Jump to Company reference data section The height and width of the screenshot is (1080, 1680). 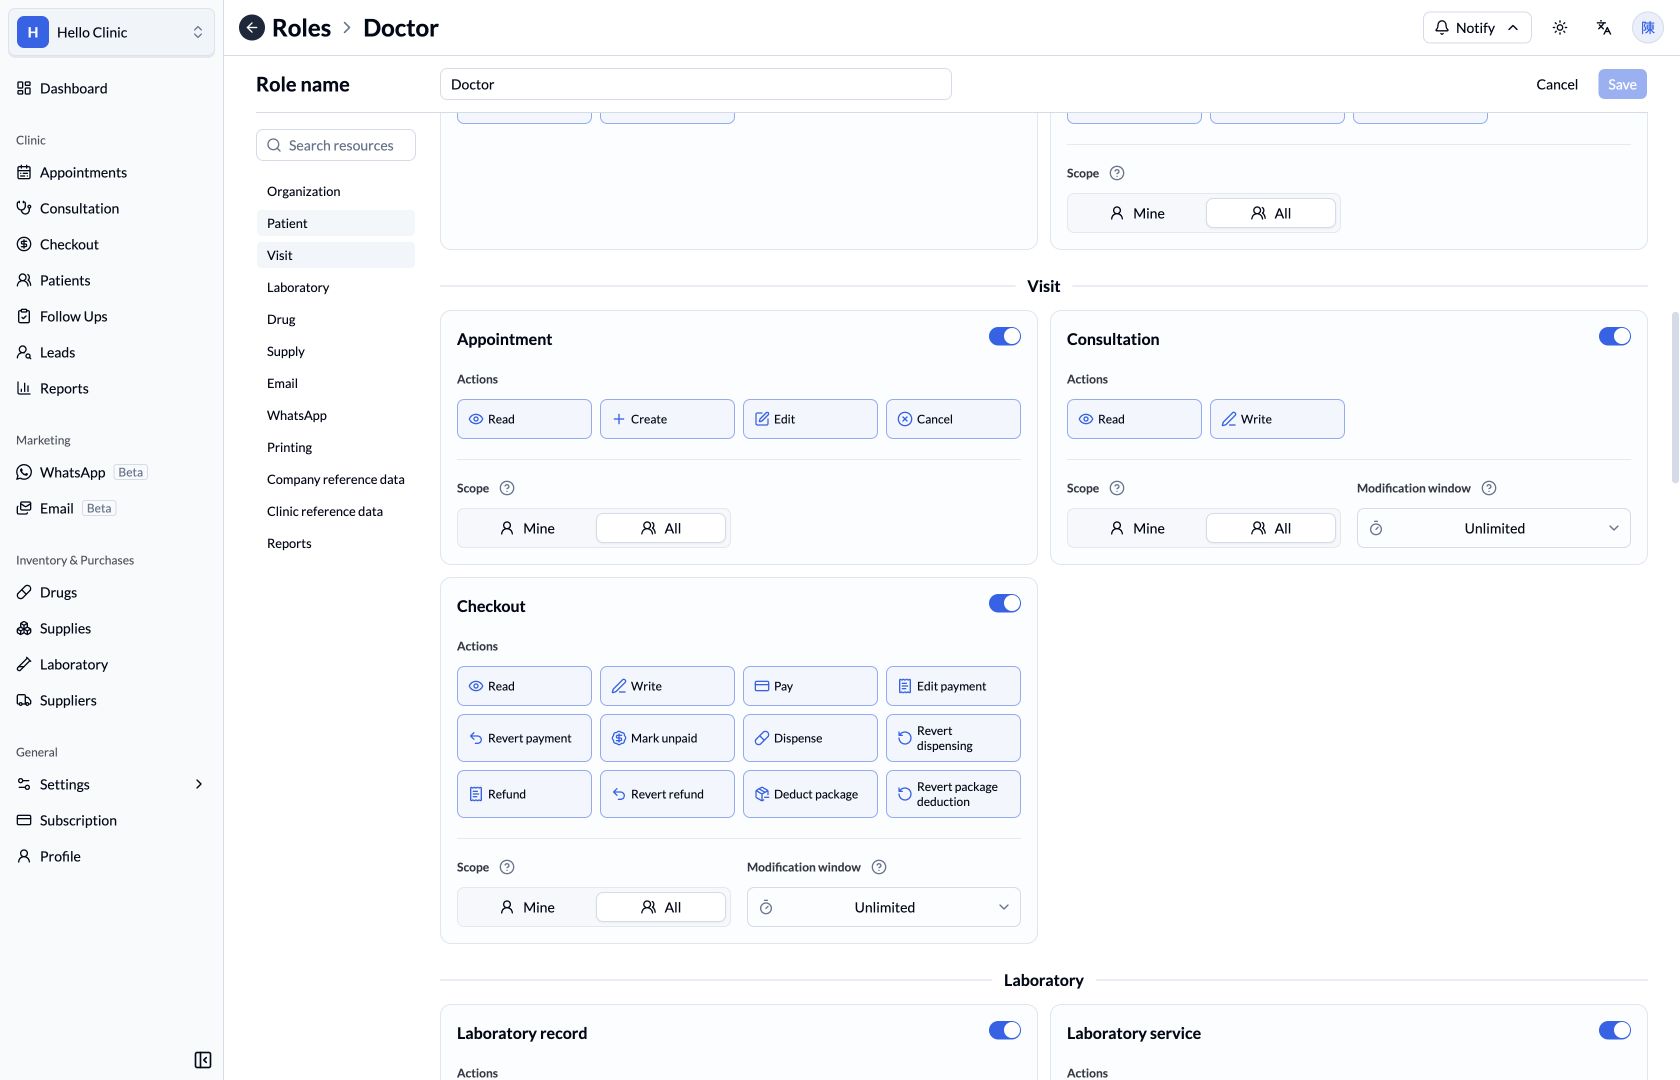(336, 479)
